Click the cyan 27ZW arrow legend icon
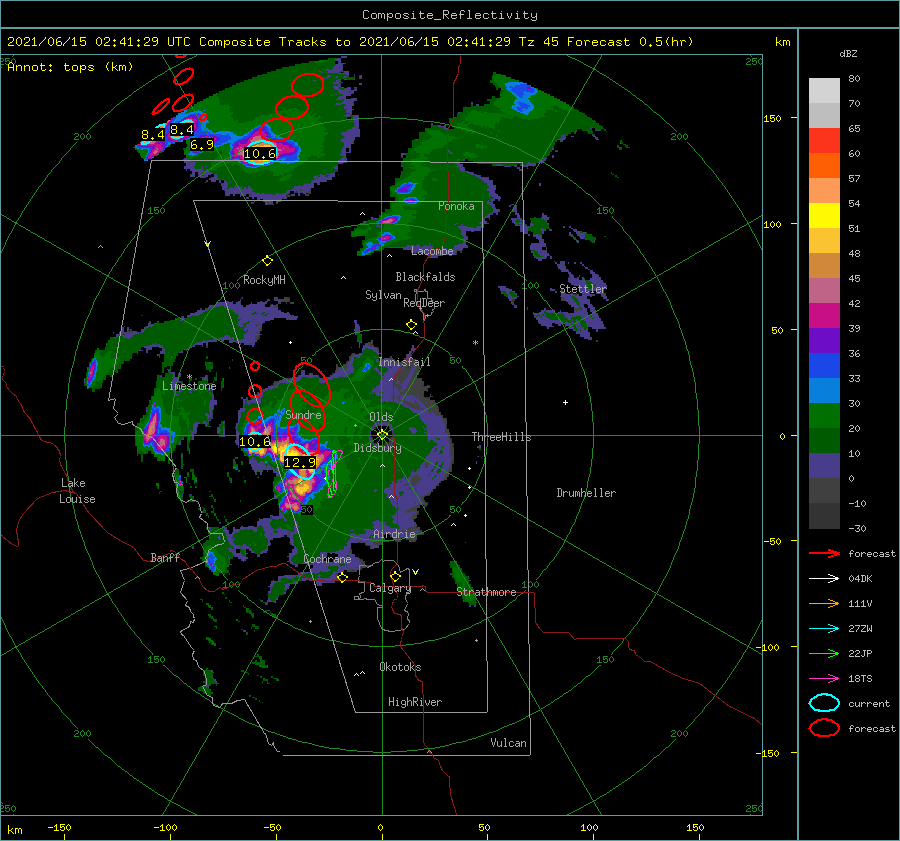Screen dimensions: 900x841 click(x=824, y=629)
